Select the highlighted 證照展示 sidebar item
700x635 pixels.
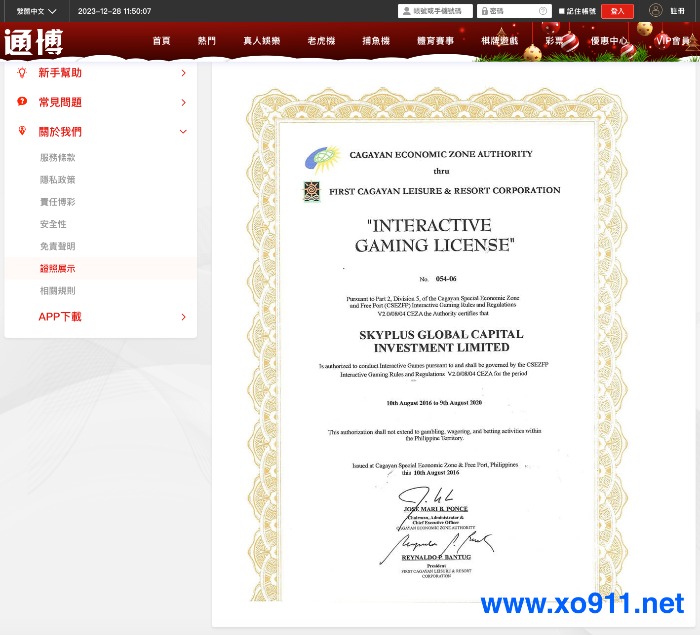pos(101,268)
